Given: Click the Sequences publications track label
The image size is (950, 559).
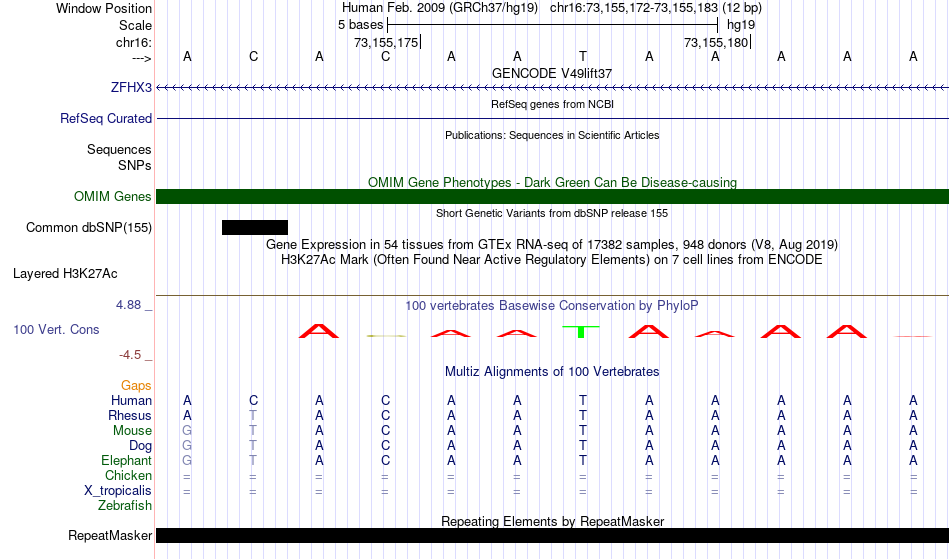Looking at the screenshot, I should click(x=119, y=150).
